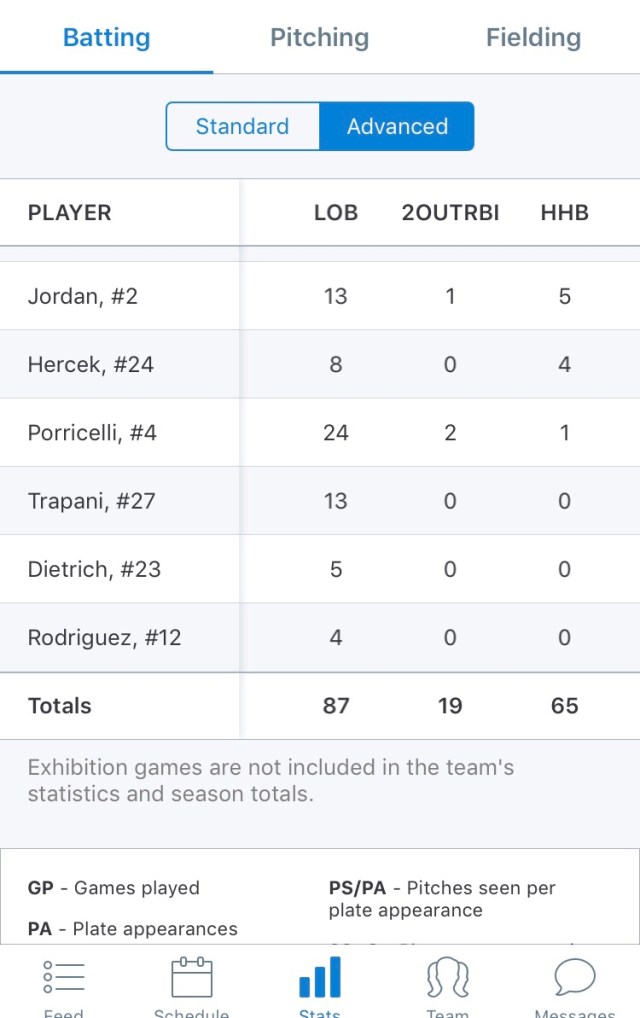Select Rodriguez, #12 player row
The width and height of the screenshot is (640, 1018).
(104, 638)
